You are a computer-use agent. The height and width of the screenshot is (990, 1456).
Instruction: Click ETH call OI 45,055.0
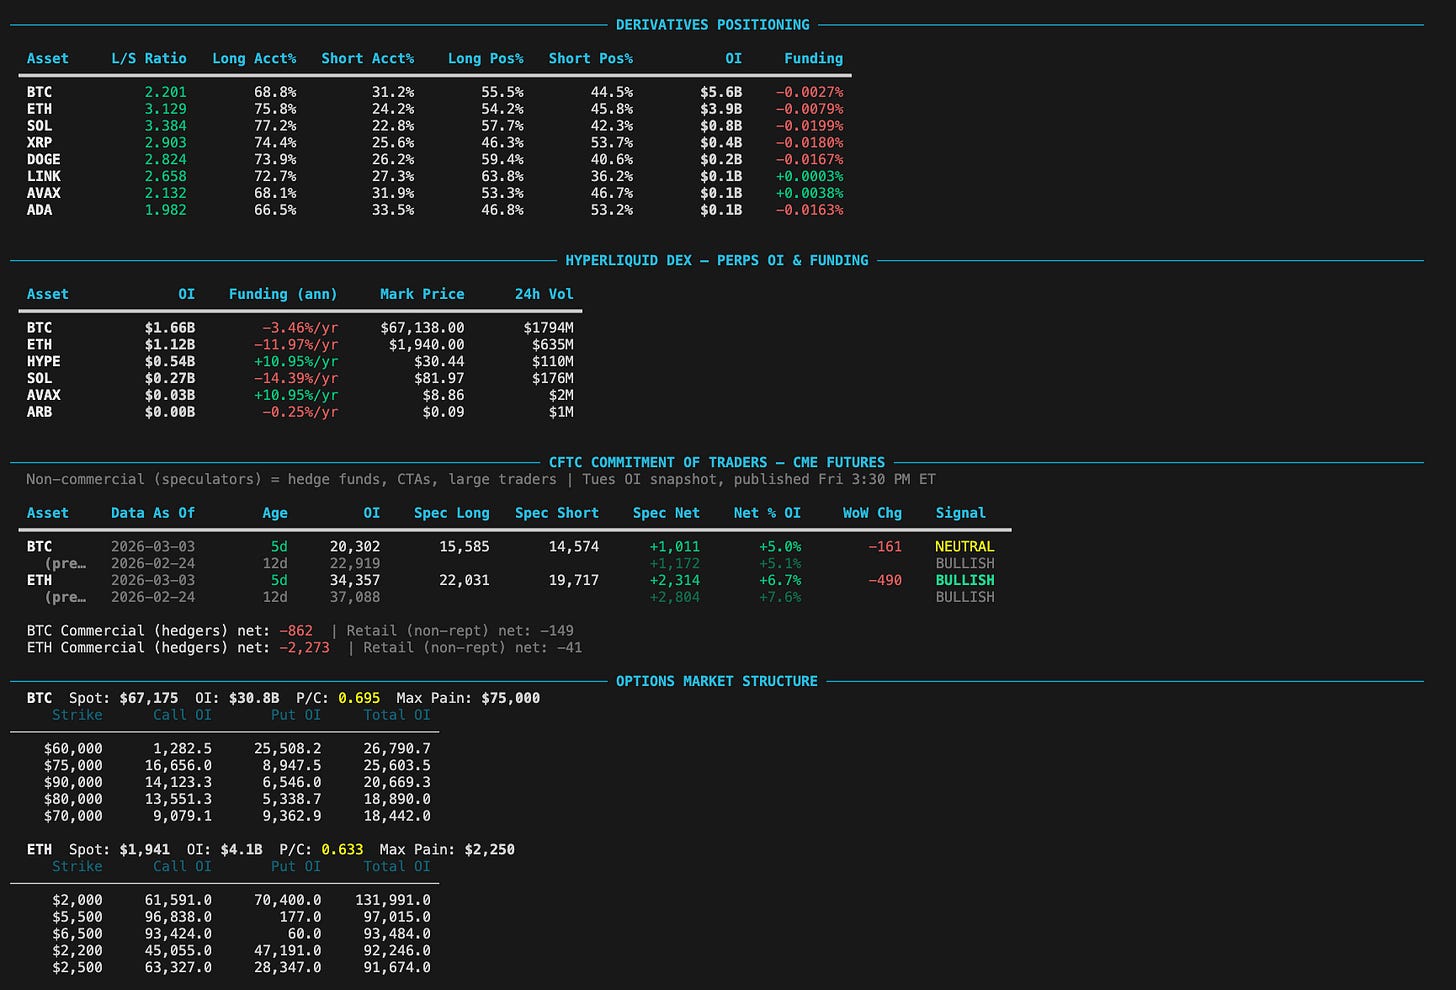[x=178, y=951]
